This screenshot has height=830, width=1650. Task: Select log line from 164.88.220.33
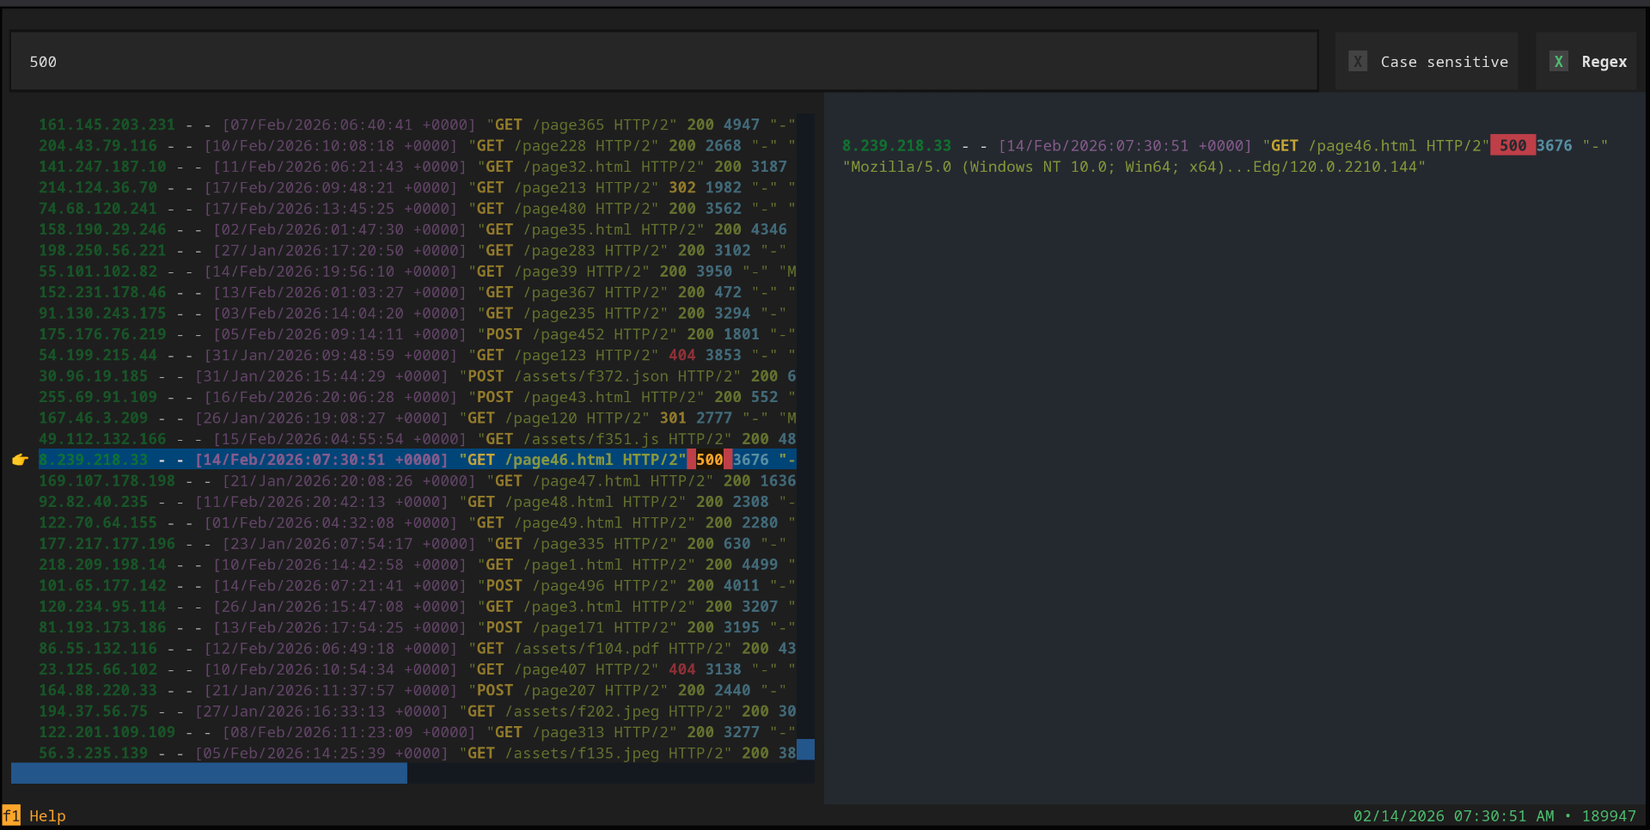pos(417,691)
